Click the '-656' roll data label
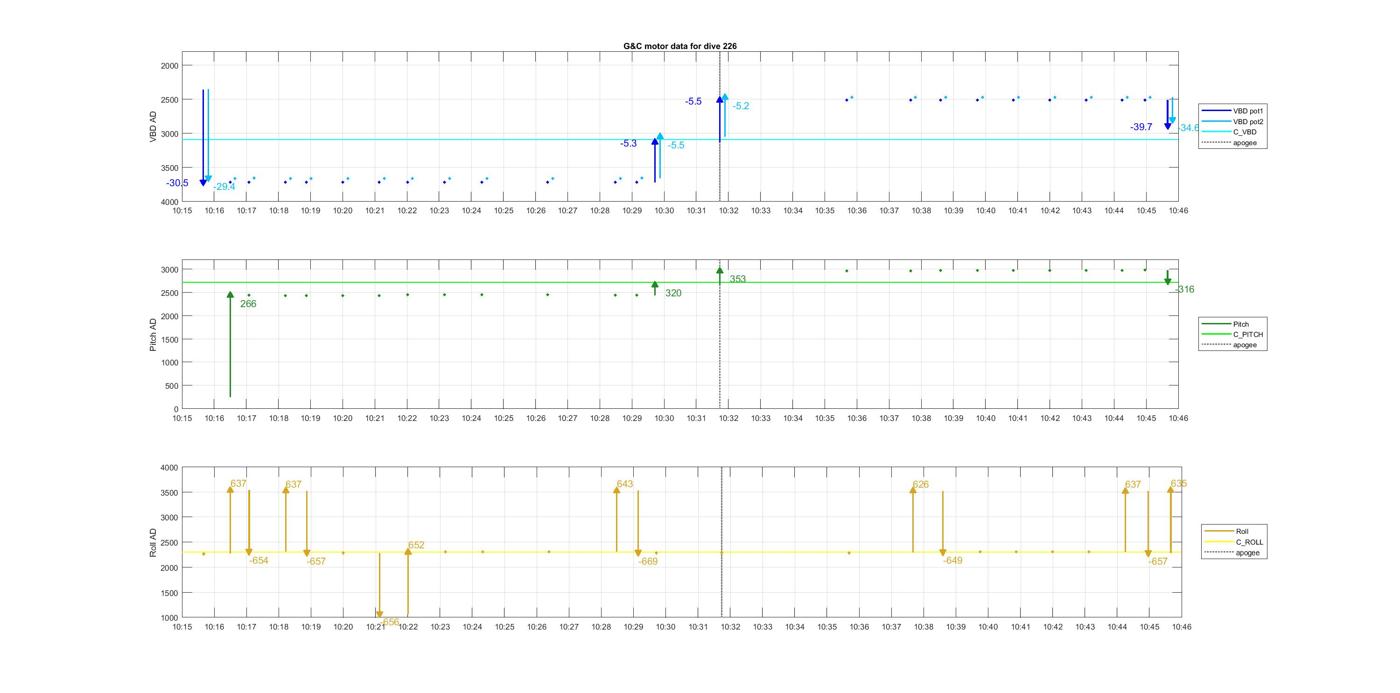Viewport: 1400px width, 693px height. (x=390, y=622)
